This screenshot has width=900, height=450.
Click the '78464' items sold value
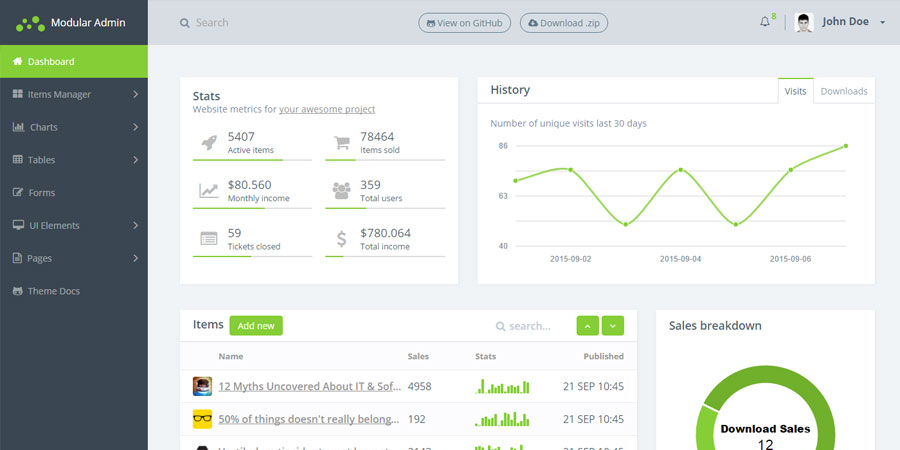(377, 137)
